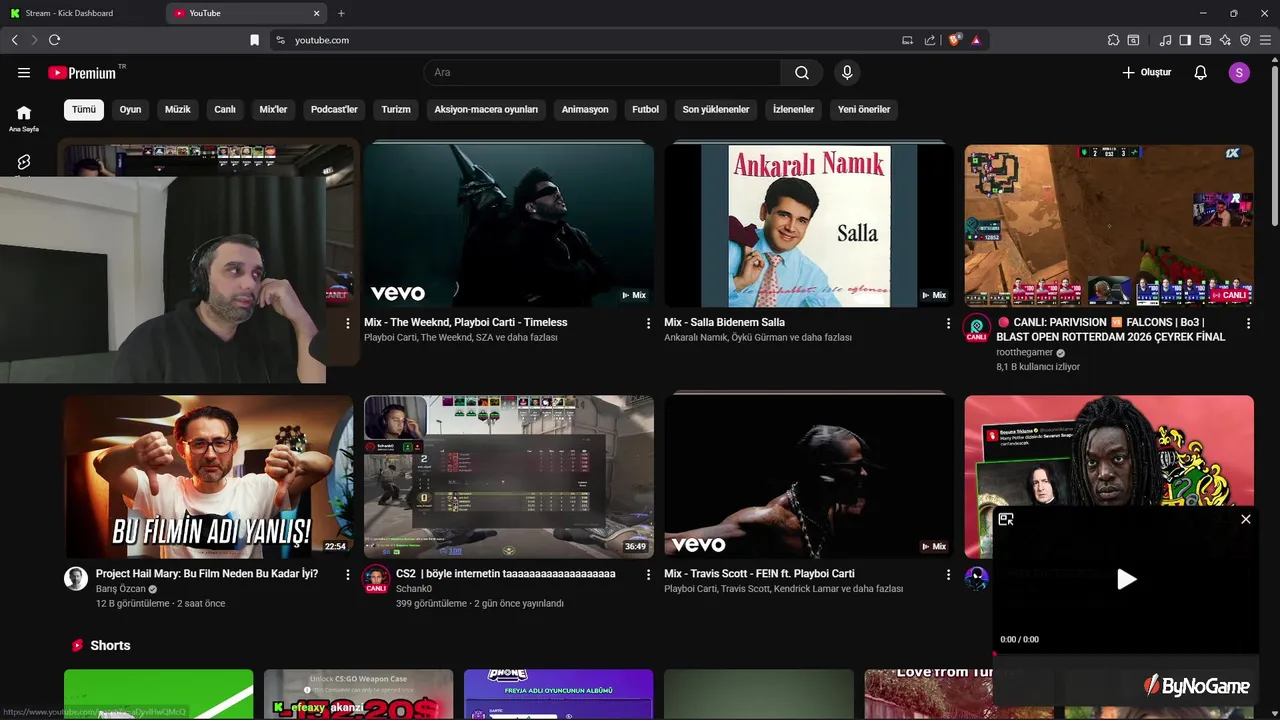Open options for Salla Bidenem Salla mix
The height and width of the screenshot is (720, 1280).
(948, 323)
